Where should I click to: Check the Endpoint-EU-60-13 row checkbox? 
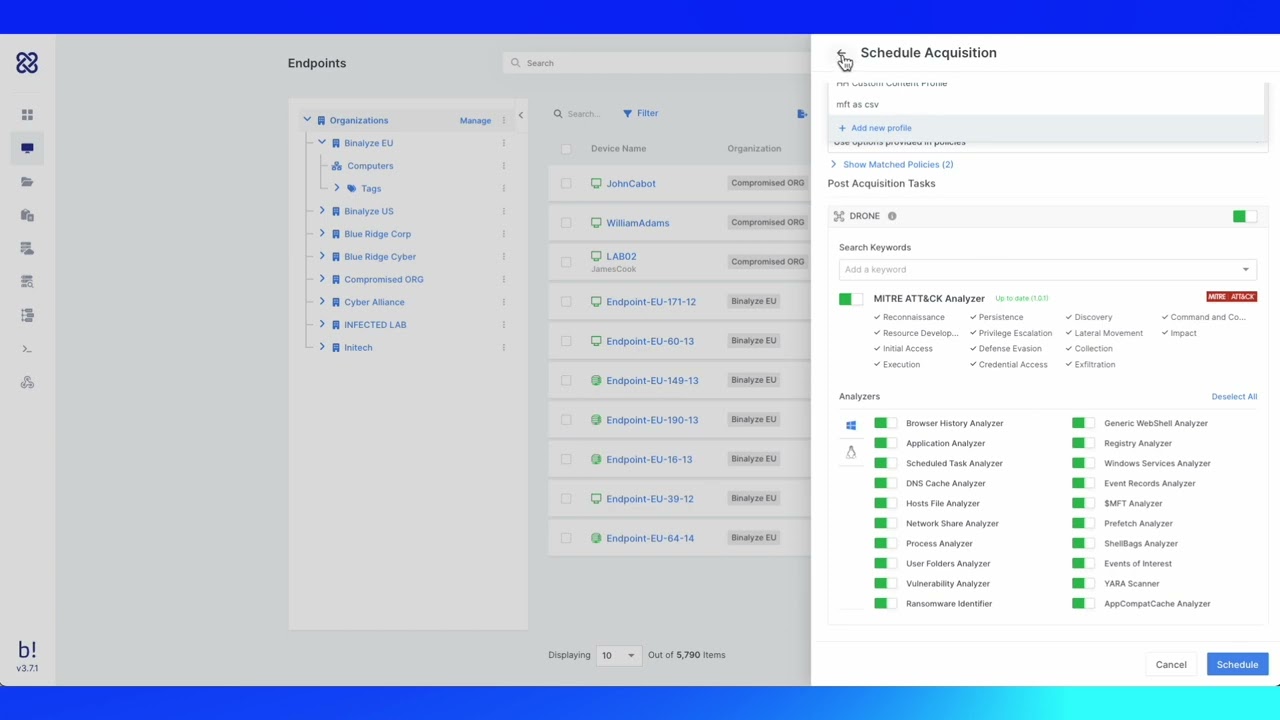pos(566,341)
